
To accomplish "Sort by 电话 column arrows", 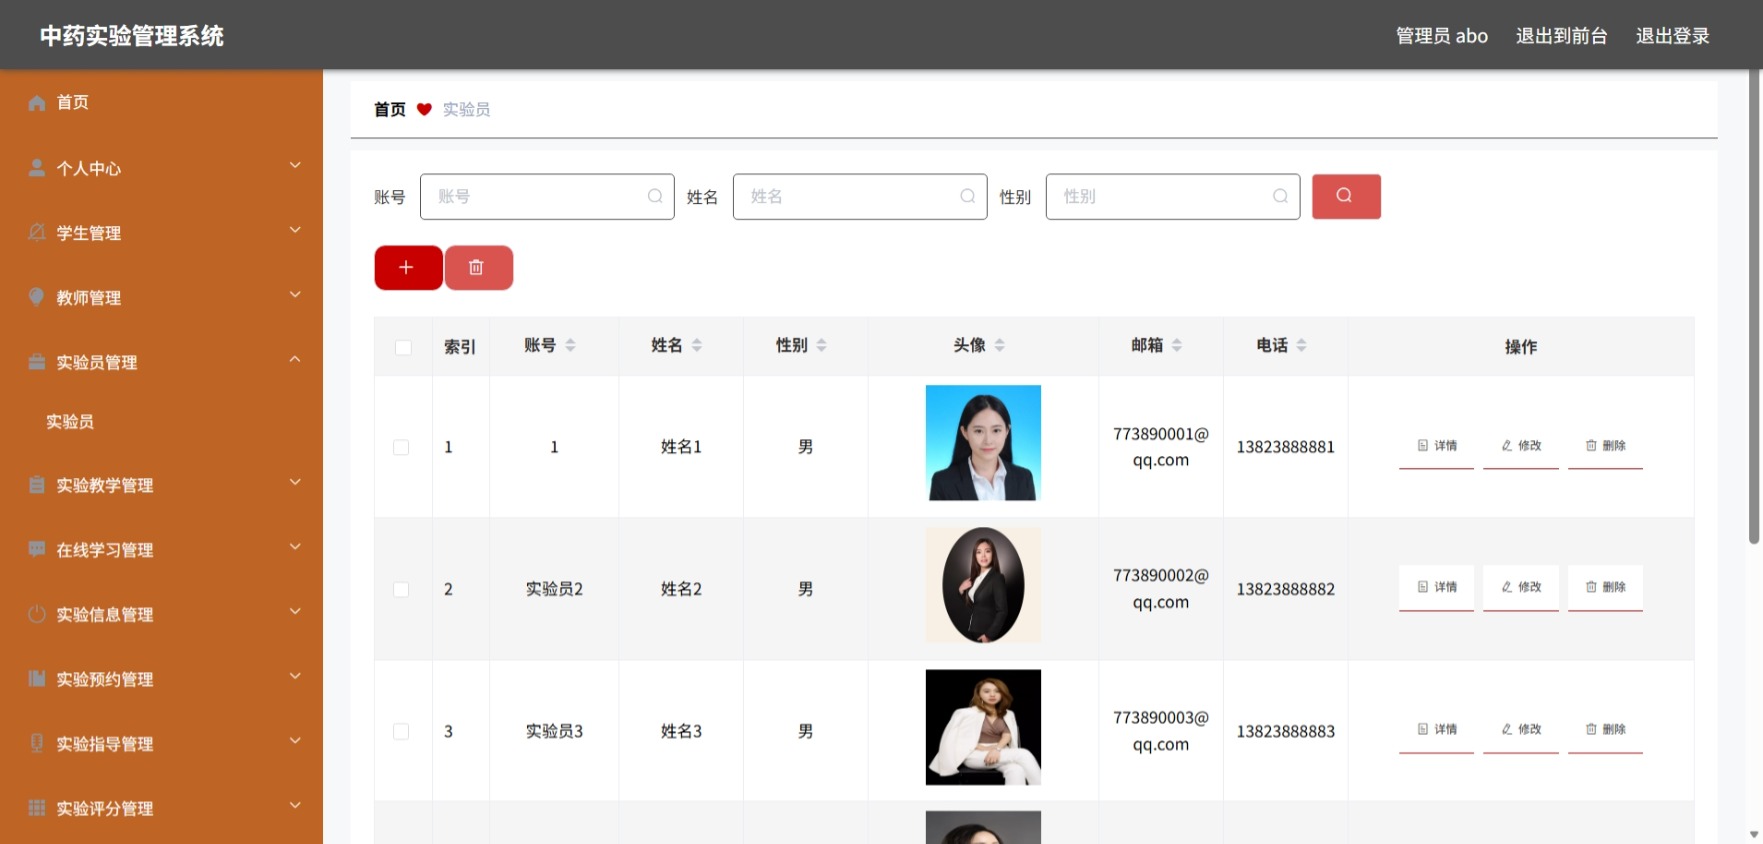I will (x=1301, y=345).
